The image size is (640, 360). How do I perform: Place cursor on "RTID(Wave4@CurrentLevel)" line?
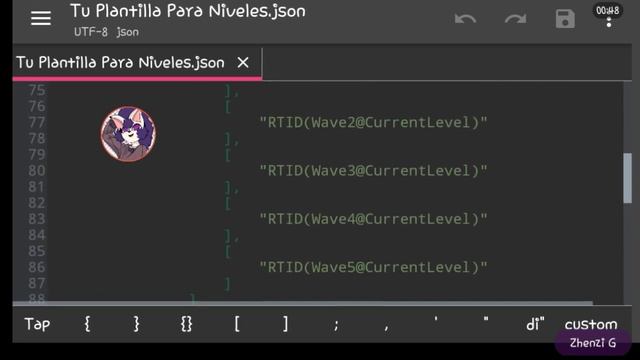tap(373, 219)
